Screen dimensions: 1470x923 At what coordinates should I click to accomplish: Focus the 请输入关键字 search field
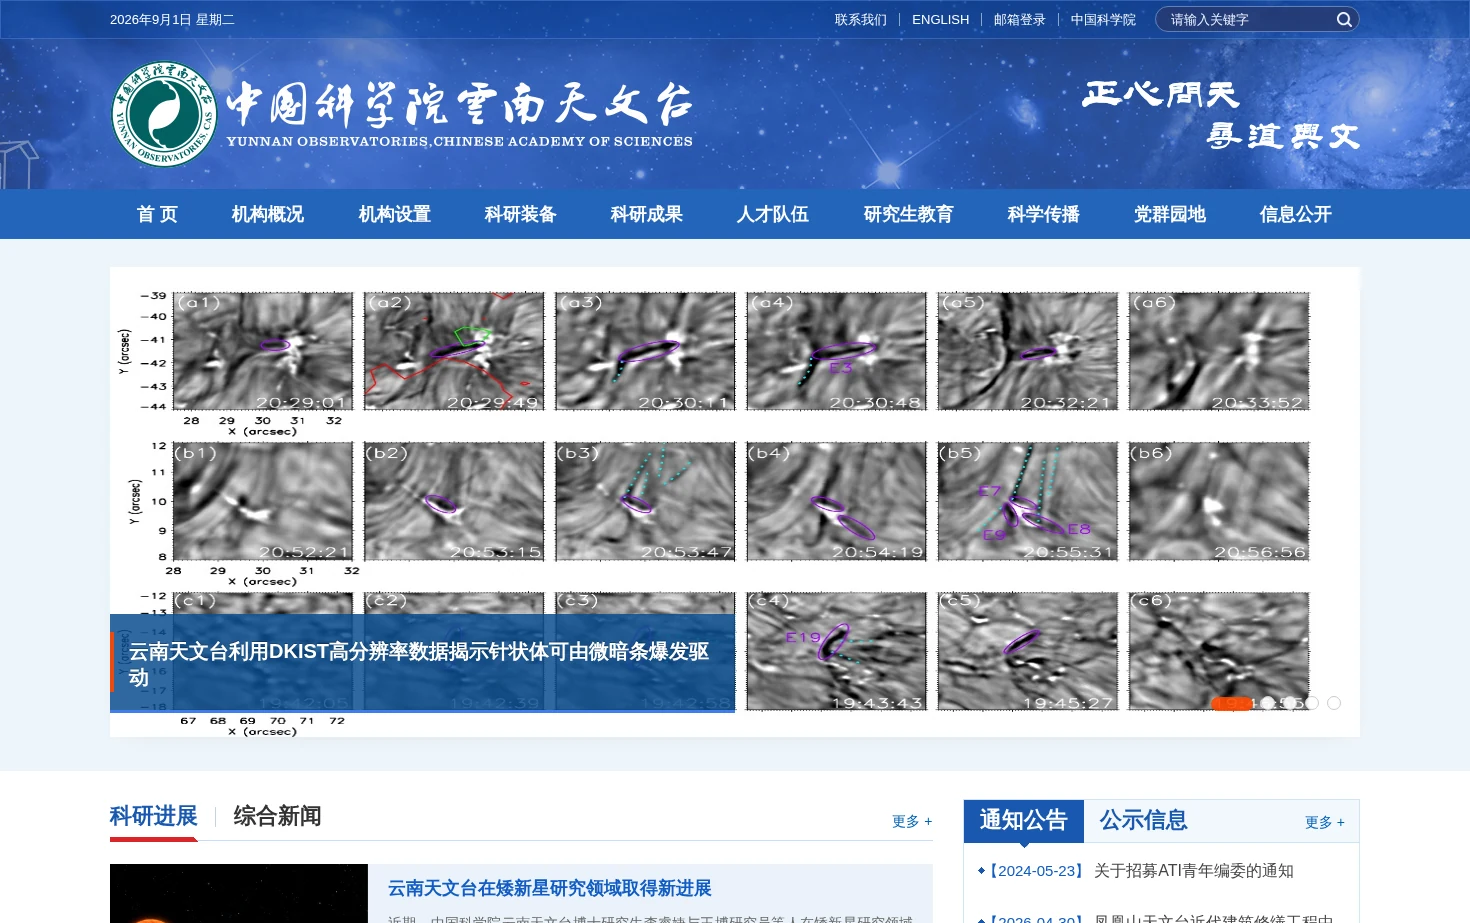[1248, 19]
